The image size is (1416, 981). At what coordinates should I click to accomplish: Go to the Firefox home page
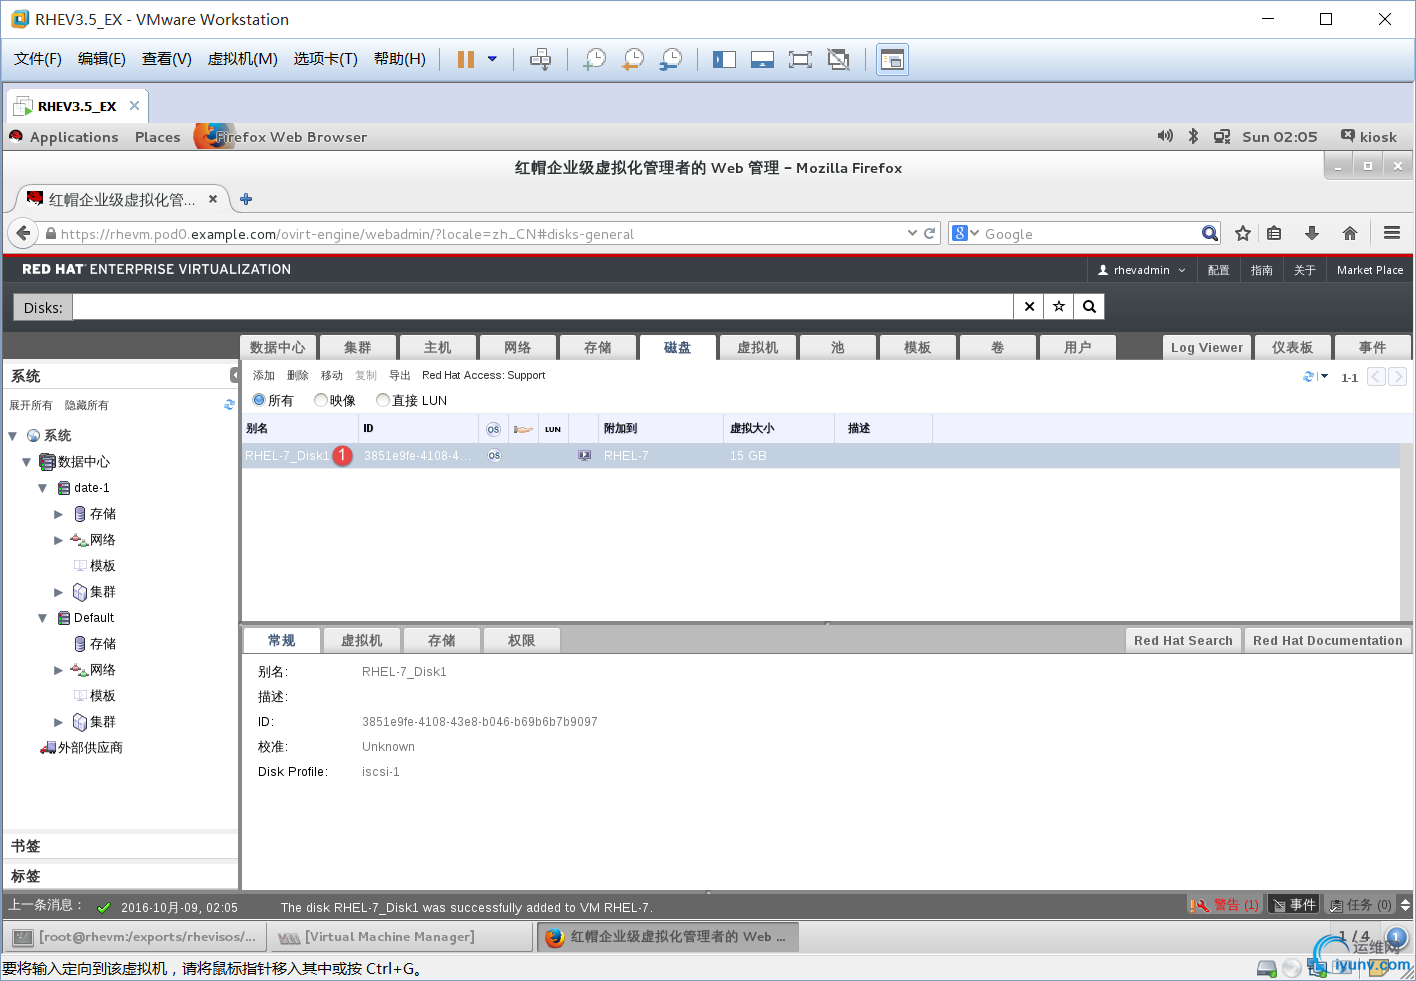coord(1350,233)
